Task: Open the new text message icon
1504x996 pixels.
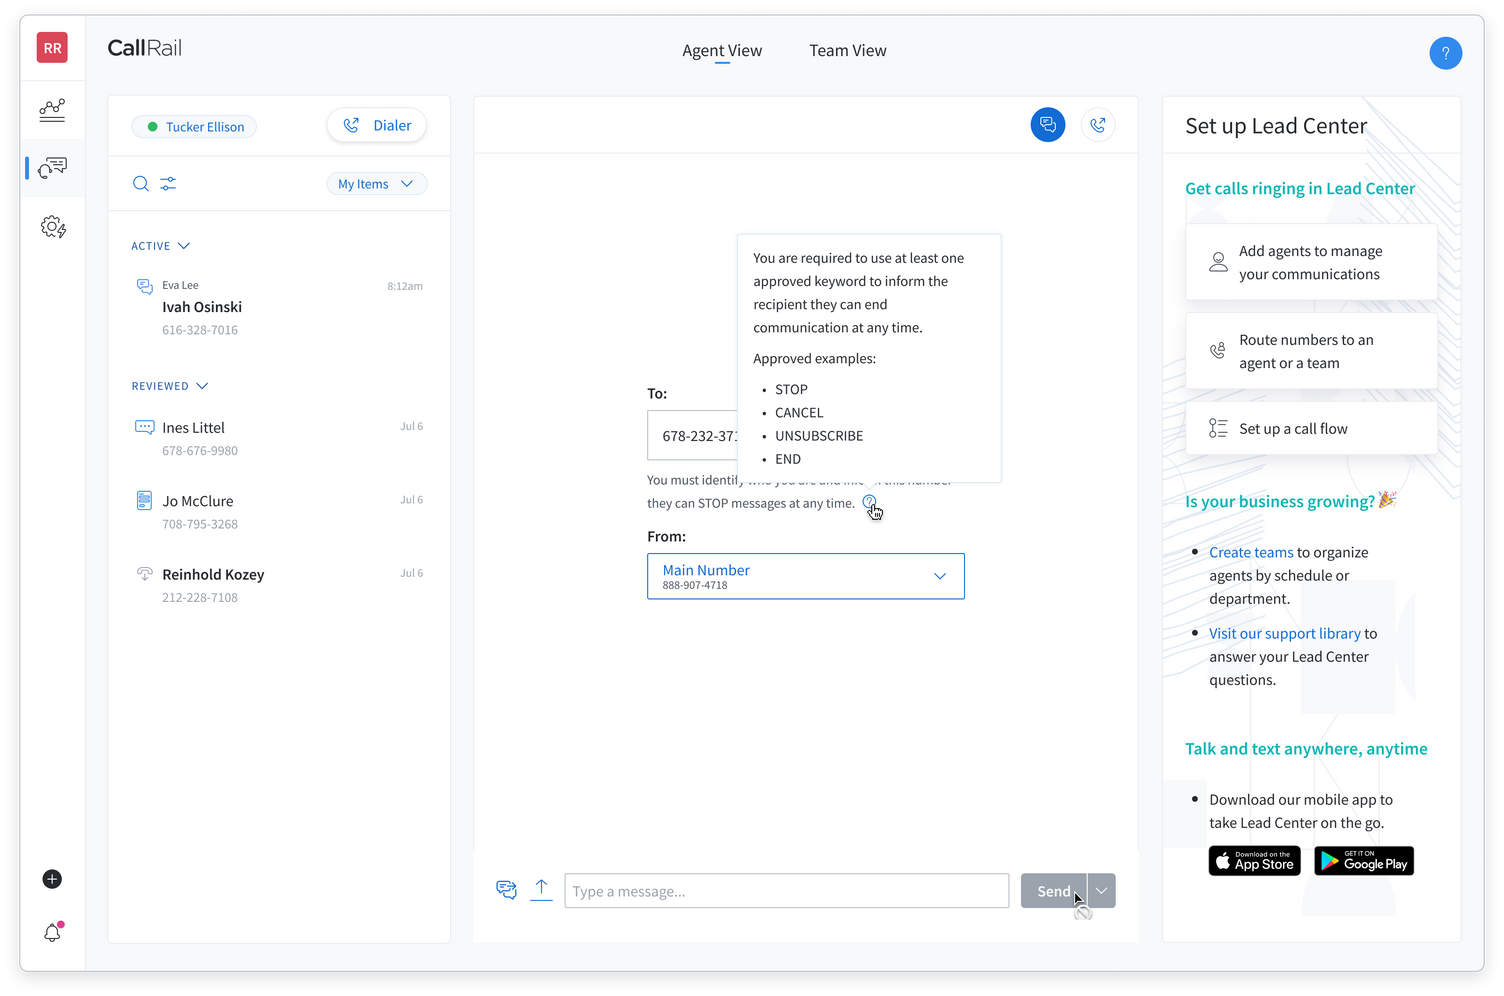Action: point(1047,124)
